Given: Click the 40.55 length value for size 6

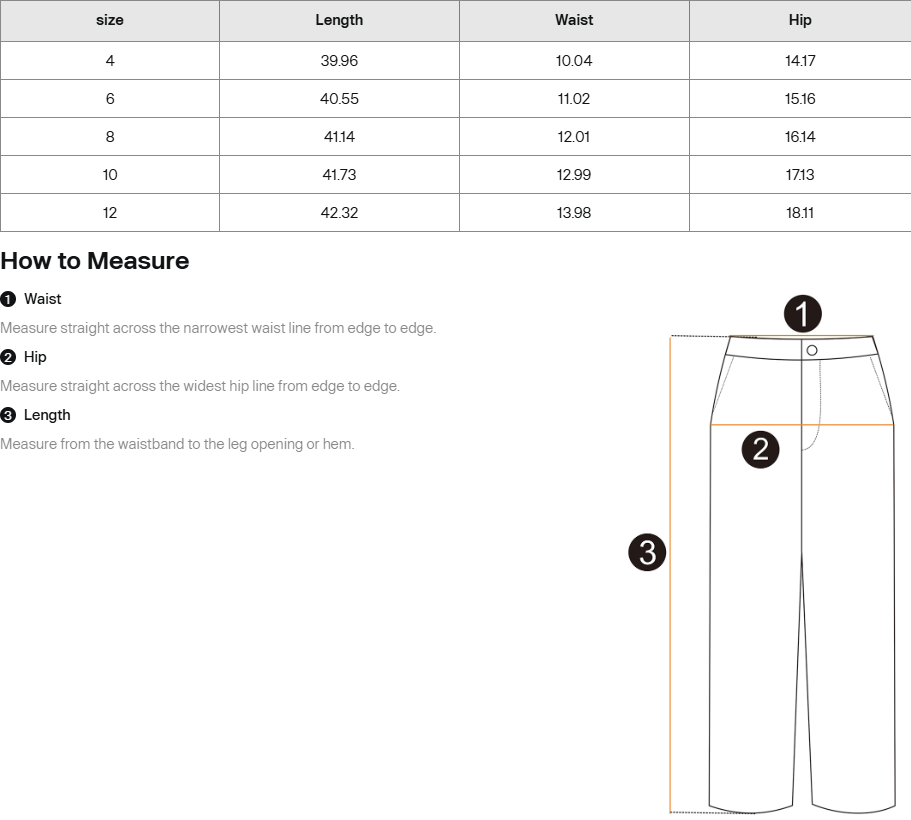Looking at the screenshot, I should click(339, 99).
